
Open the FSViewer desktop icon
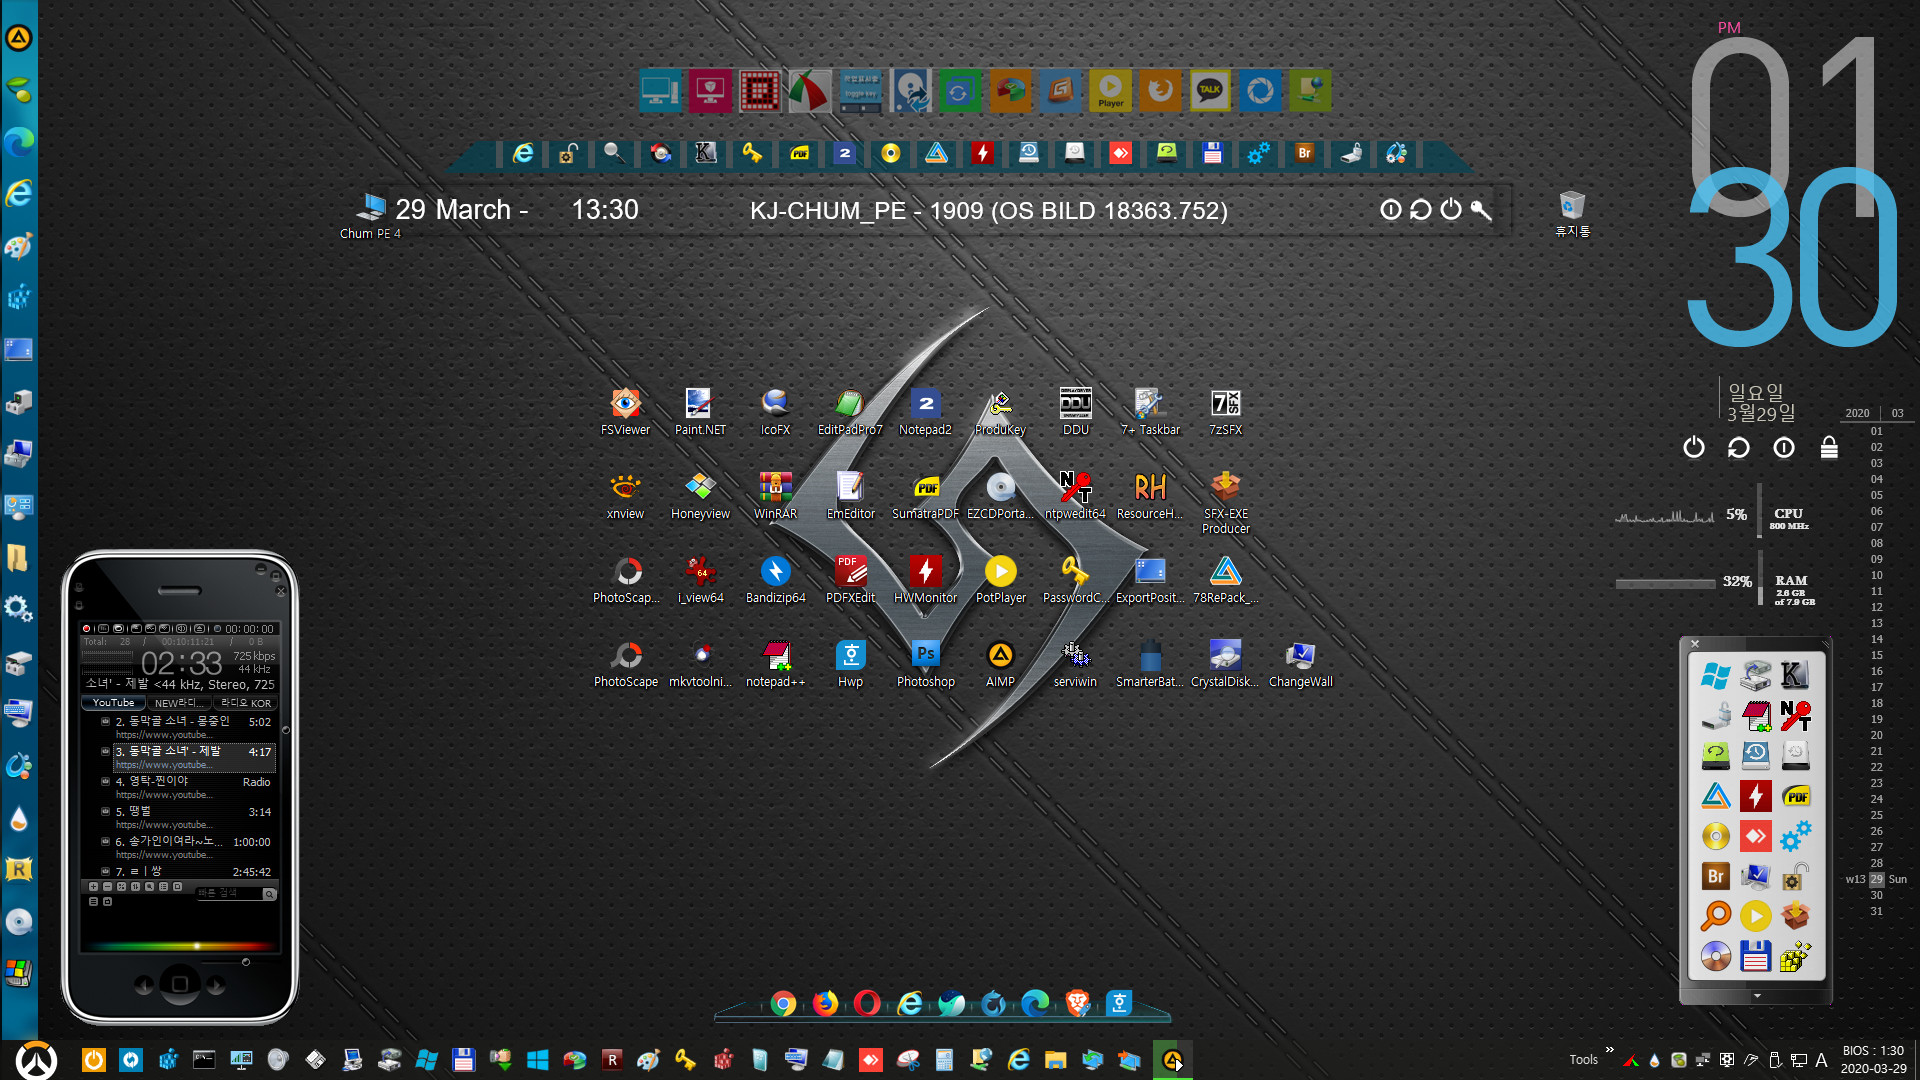(x=625, y=412)
